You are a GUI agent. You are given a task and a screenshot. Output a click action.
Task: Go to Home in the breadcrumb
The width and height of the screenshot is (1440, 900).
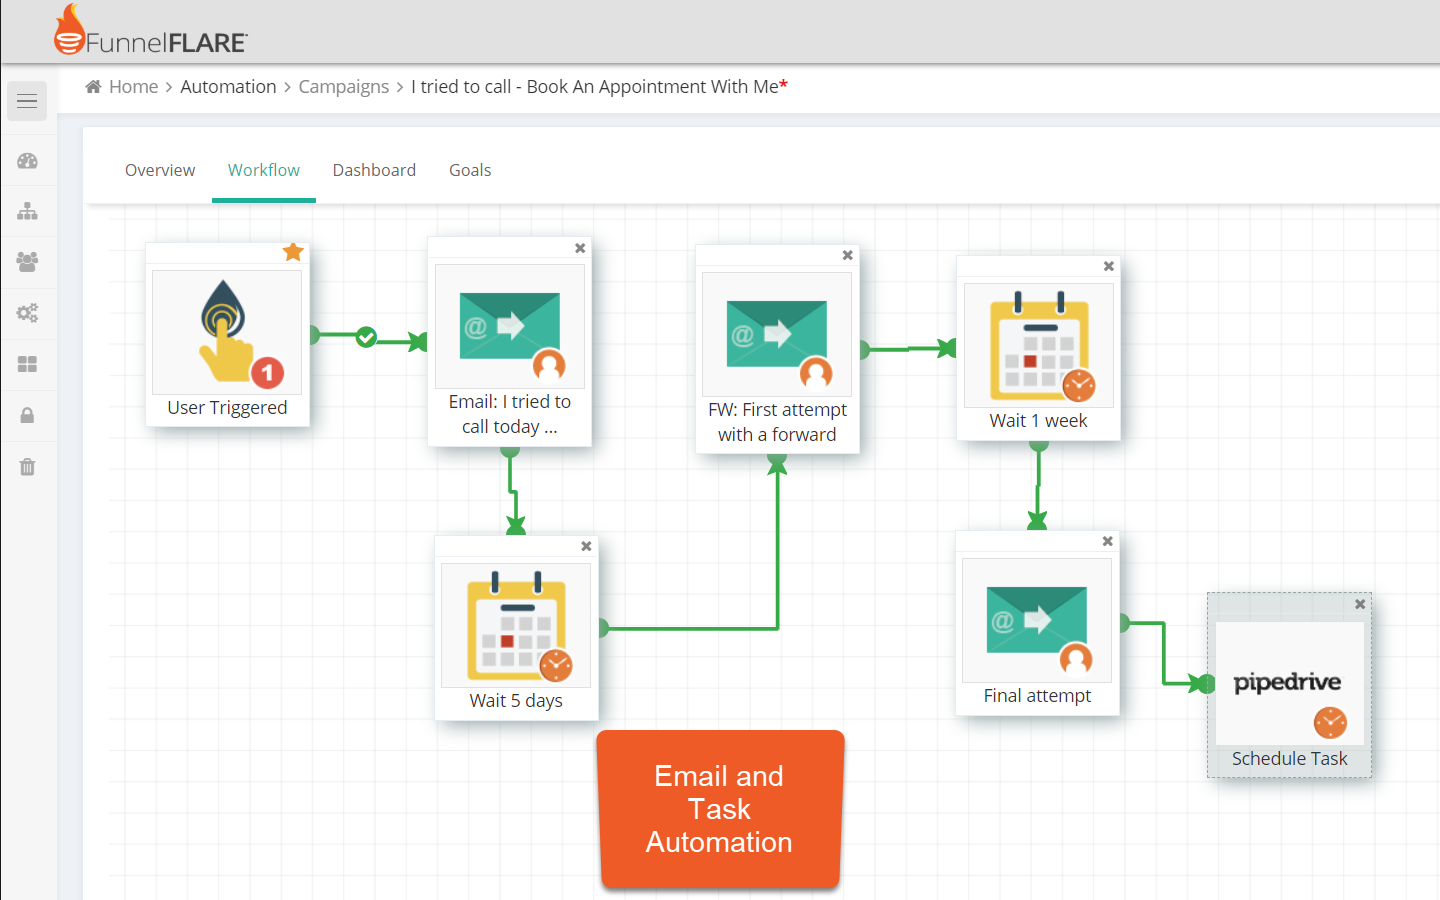133,87
